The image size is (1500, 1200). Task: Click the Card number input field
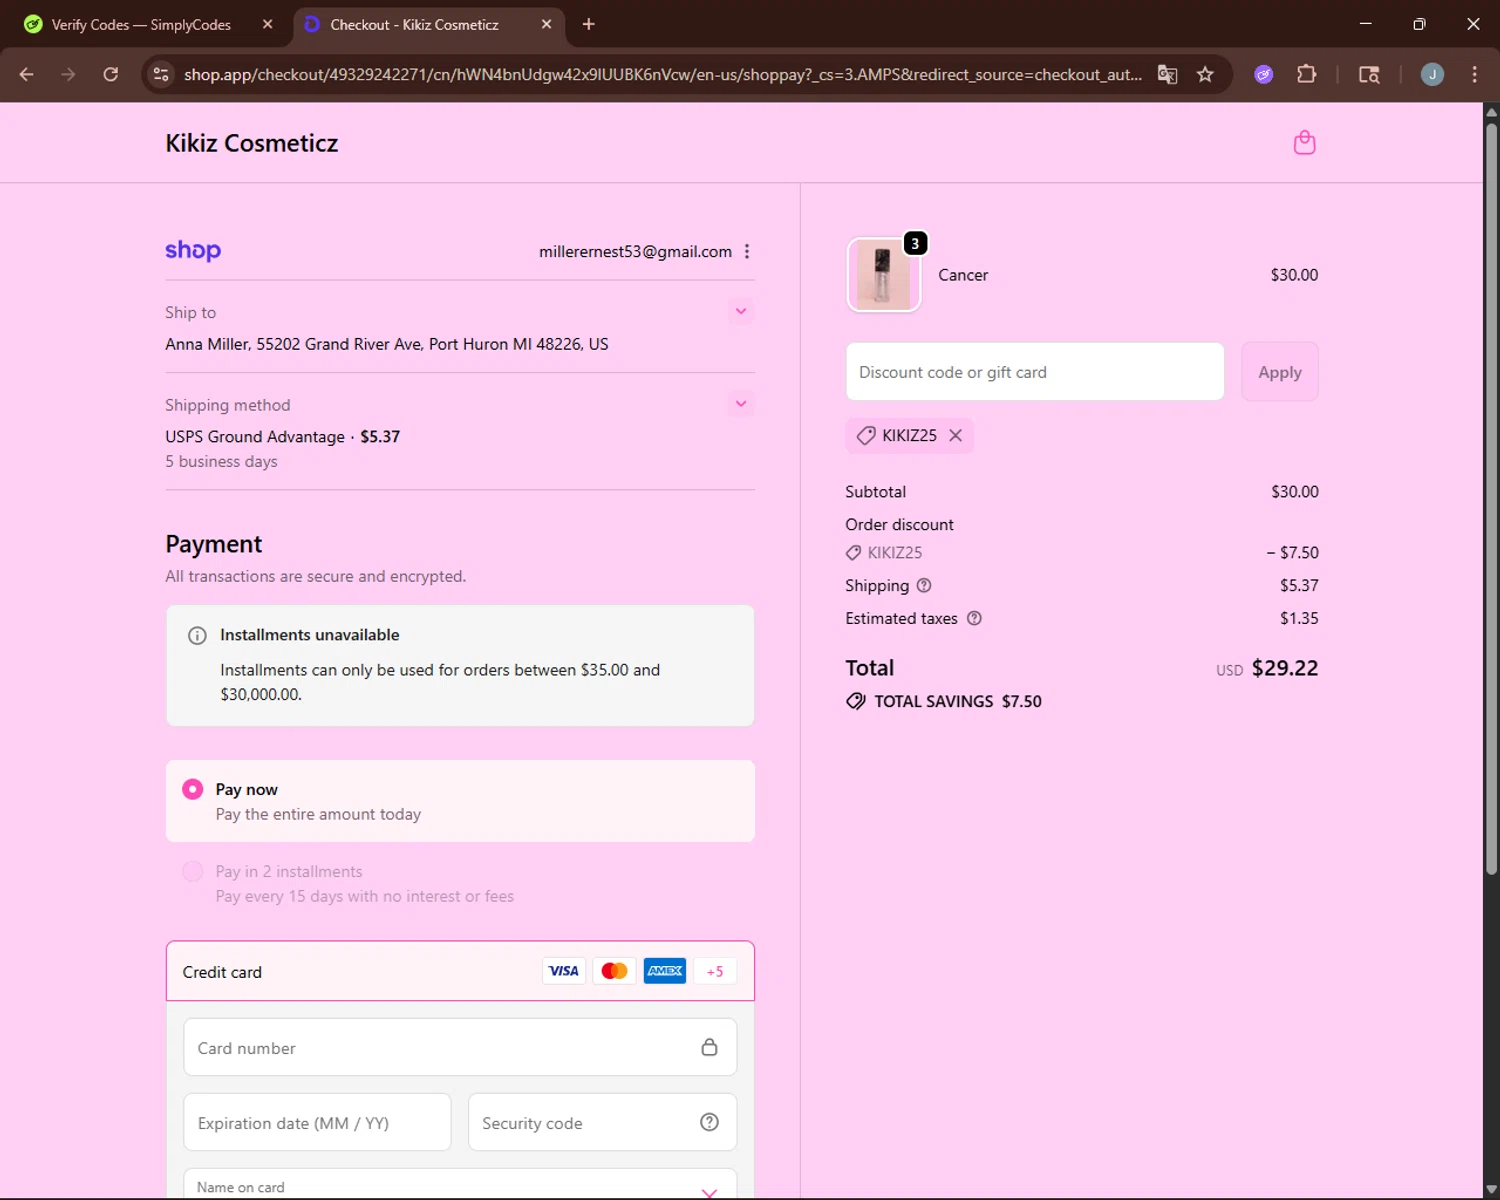tap(460, 1047)
